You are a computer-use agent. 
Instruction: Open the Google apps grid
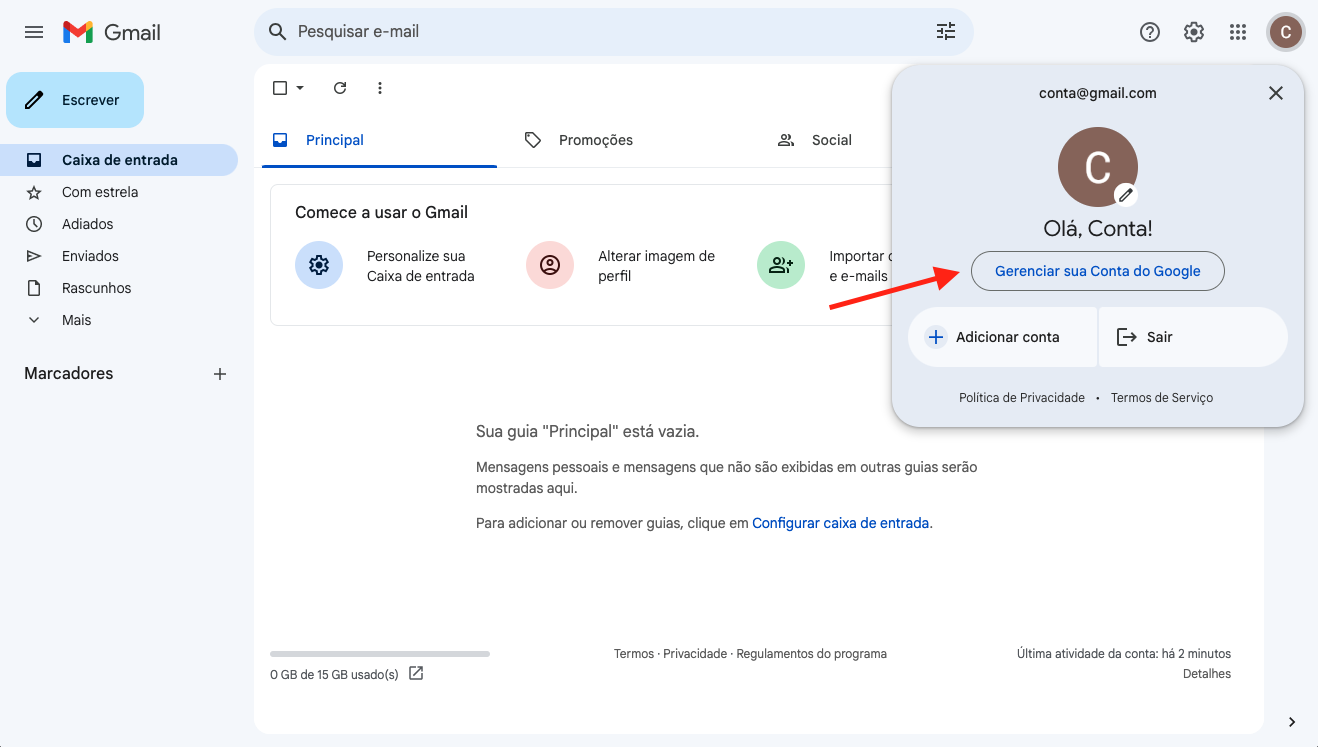click(1238, 32)
